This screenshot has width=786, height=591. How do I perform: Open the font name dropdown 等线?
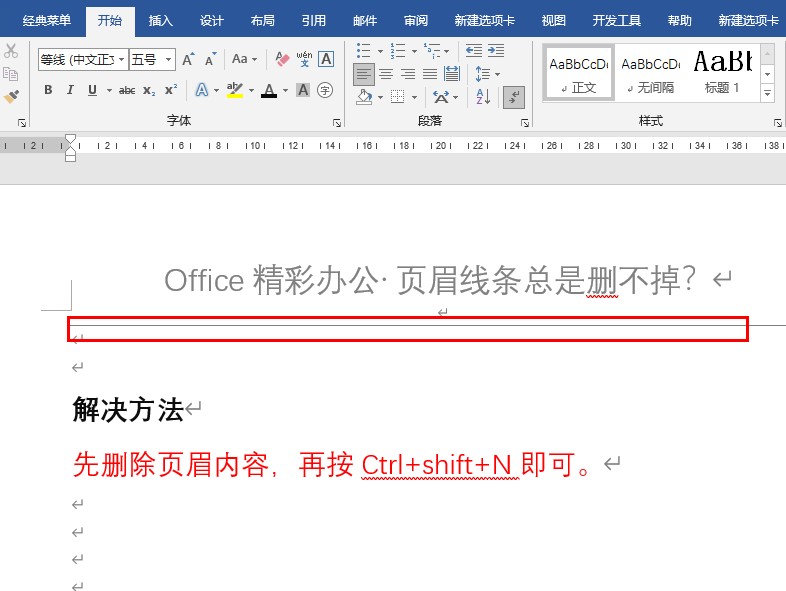[121, 60]
